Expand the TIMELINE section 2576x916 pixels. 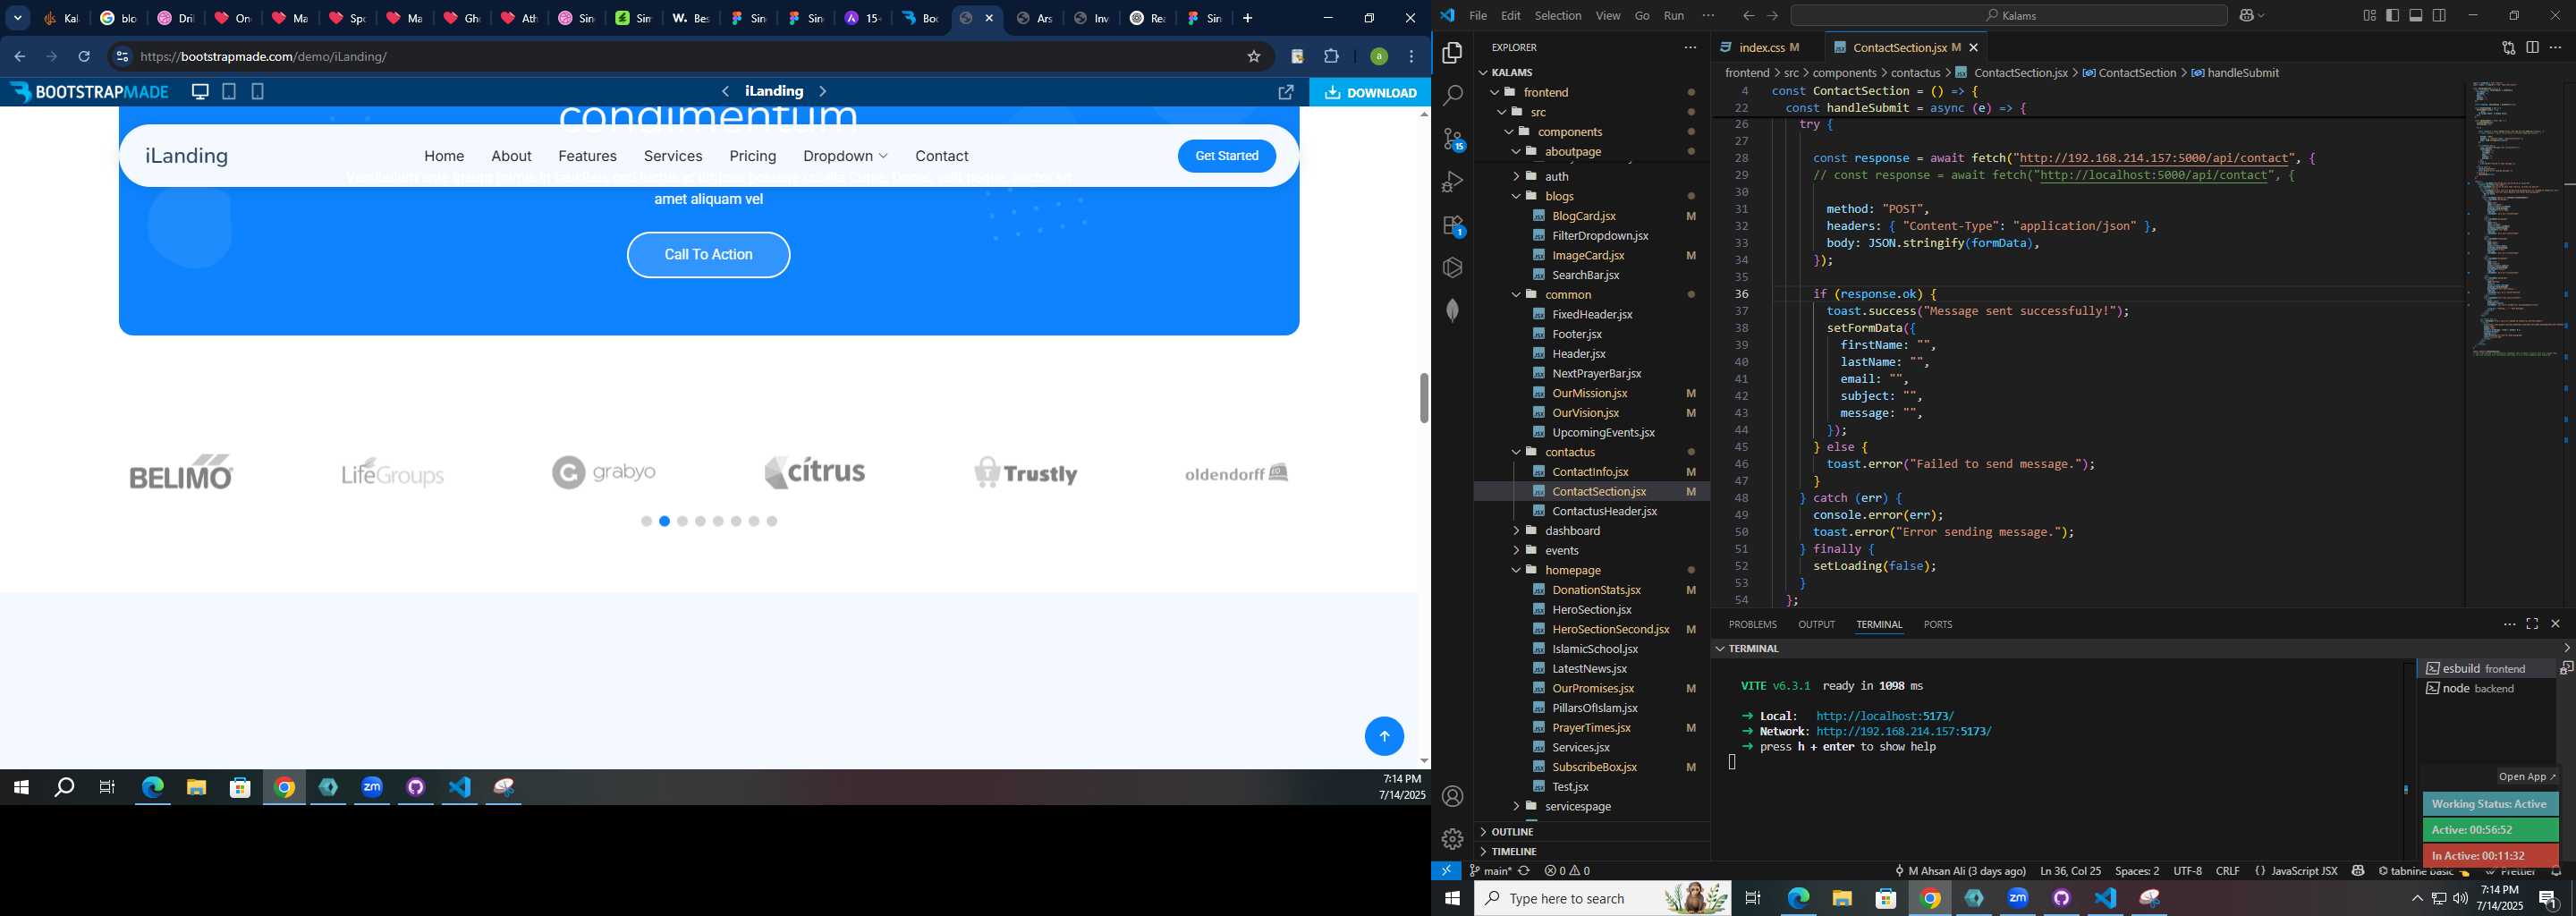[x=1591, y=851]
